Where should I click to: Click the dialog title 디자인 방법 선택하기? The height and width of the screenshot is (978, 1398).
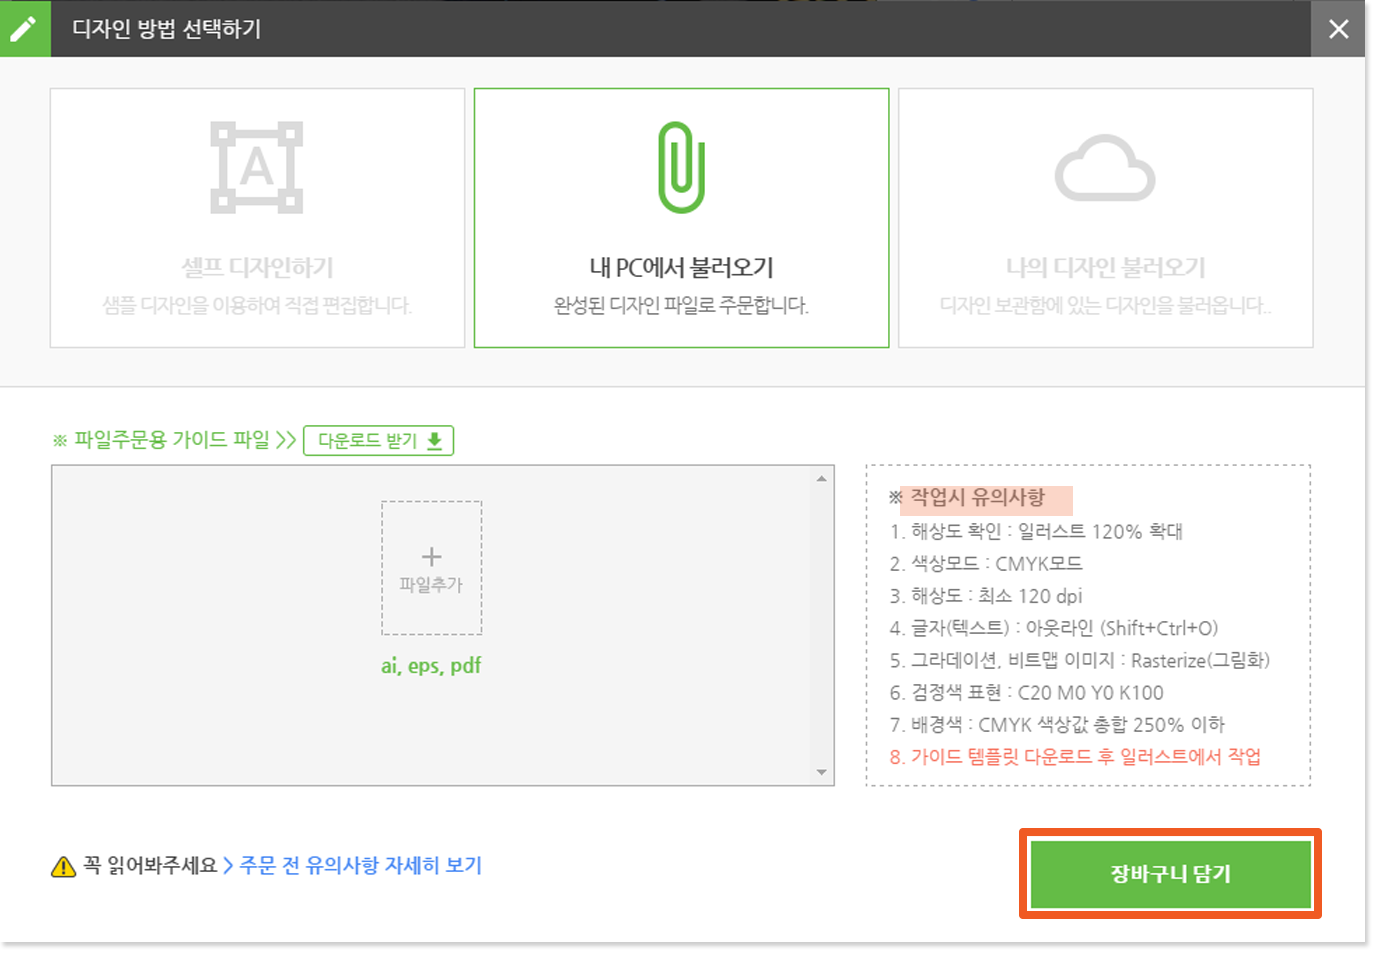pos(167,29)
